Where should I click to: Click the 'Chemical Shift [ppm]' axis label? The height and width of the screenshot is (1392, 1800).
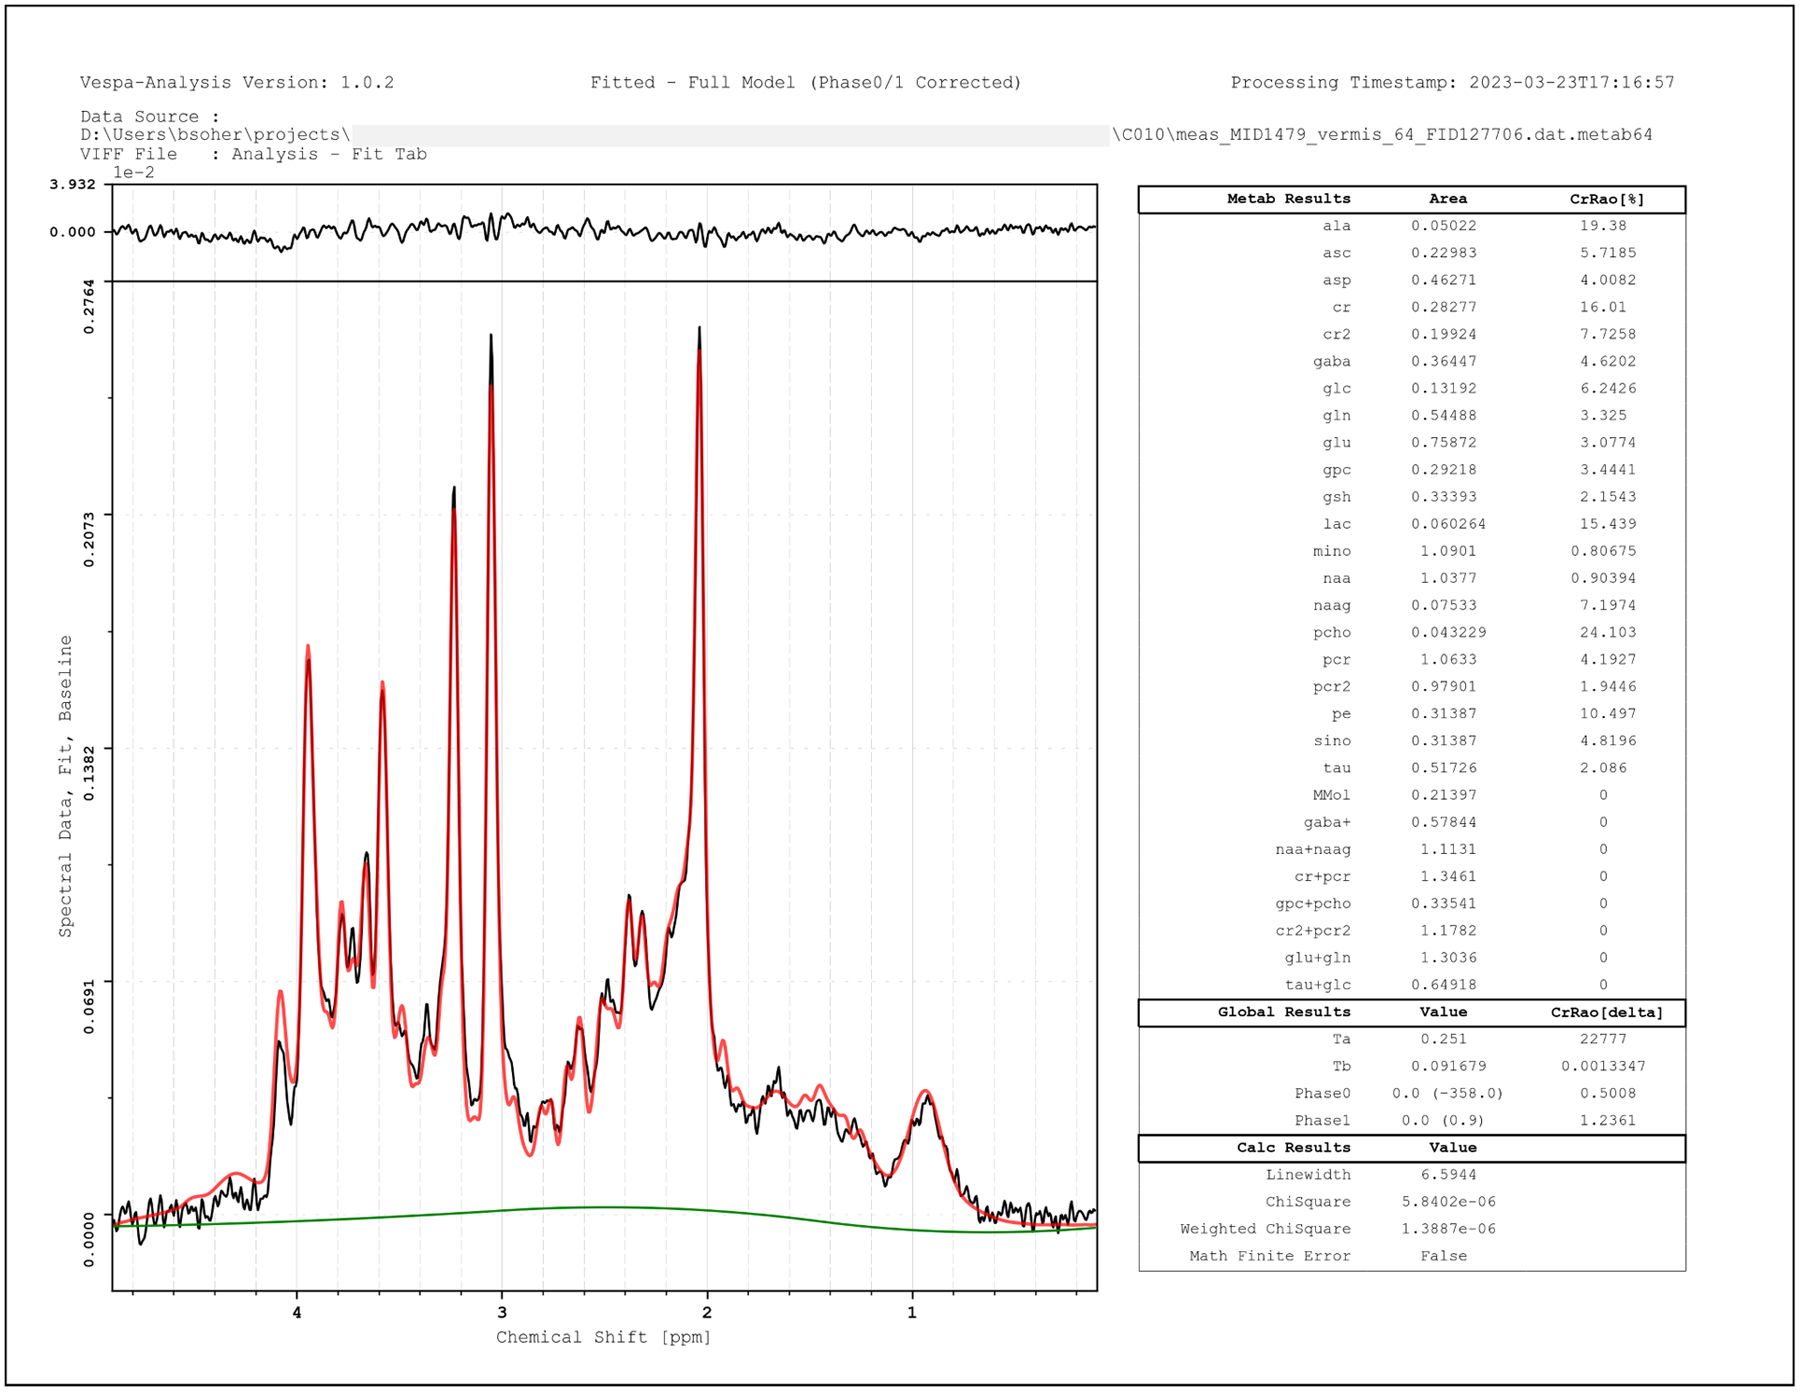click(604, 1337)
